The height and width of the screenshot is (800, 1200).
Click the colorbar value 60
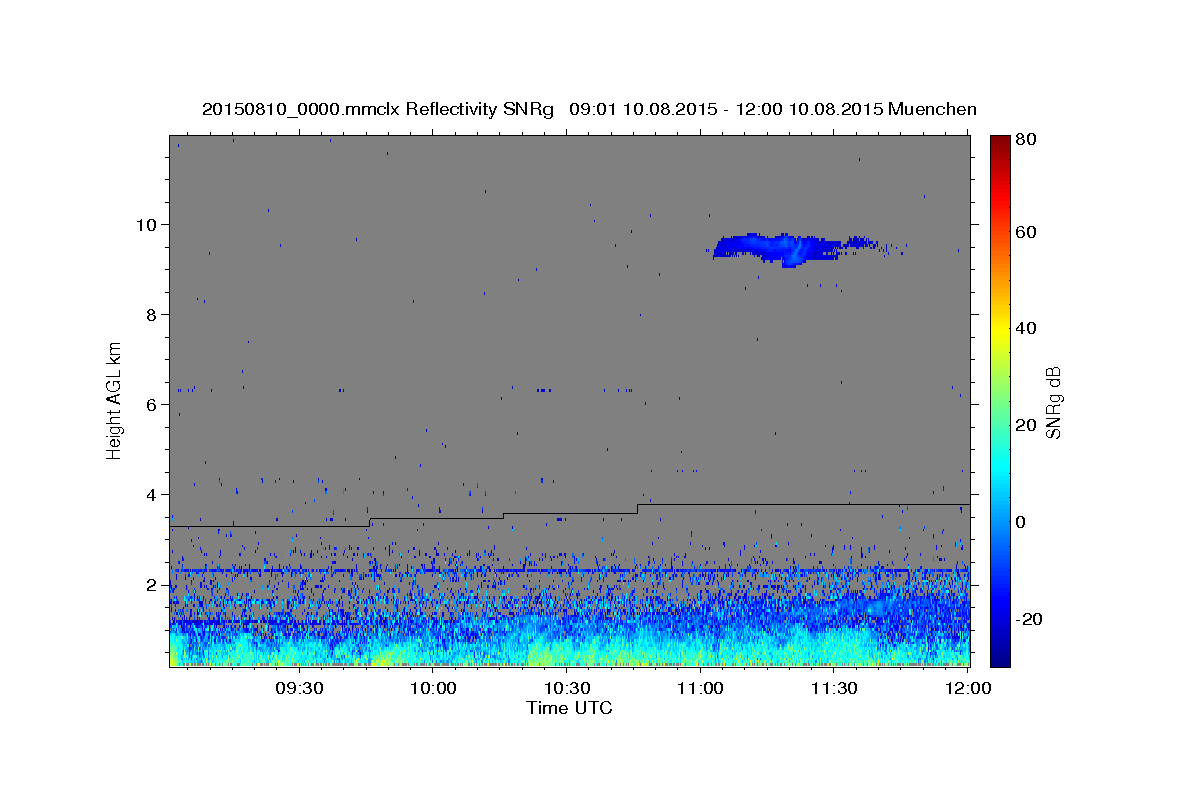(1026, 232)
